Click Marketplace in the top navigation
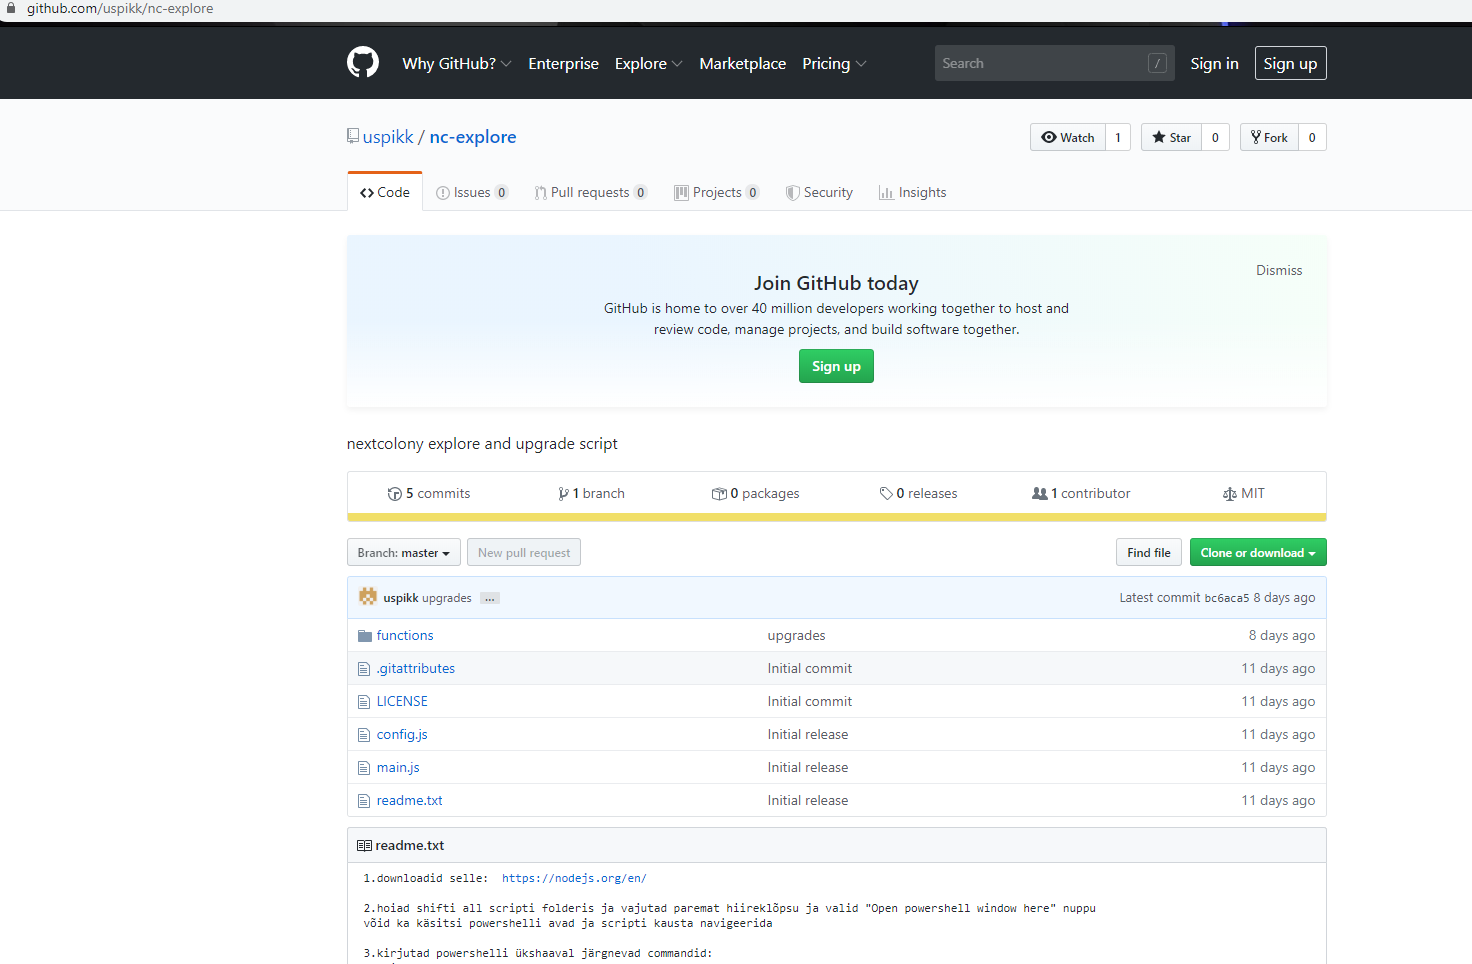 click(x=743, y=63)
